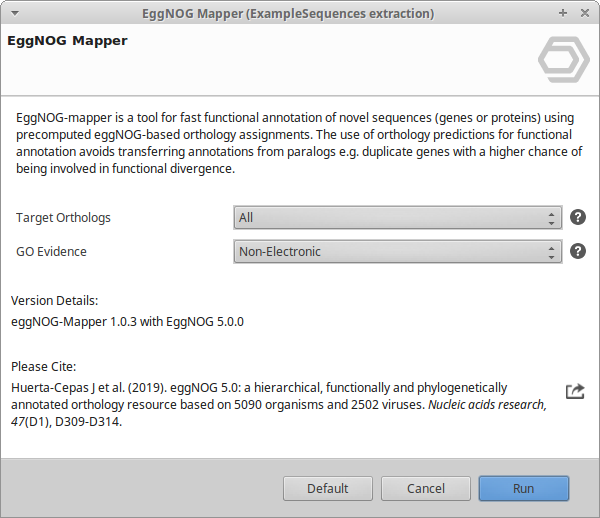Screen dimensions: 600x518
Task: Click the tool description paragraph
Action: point(297,143)
